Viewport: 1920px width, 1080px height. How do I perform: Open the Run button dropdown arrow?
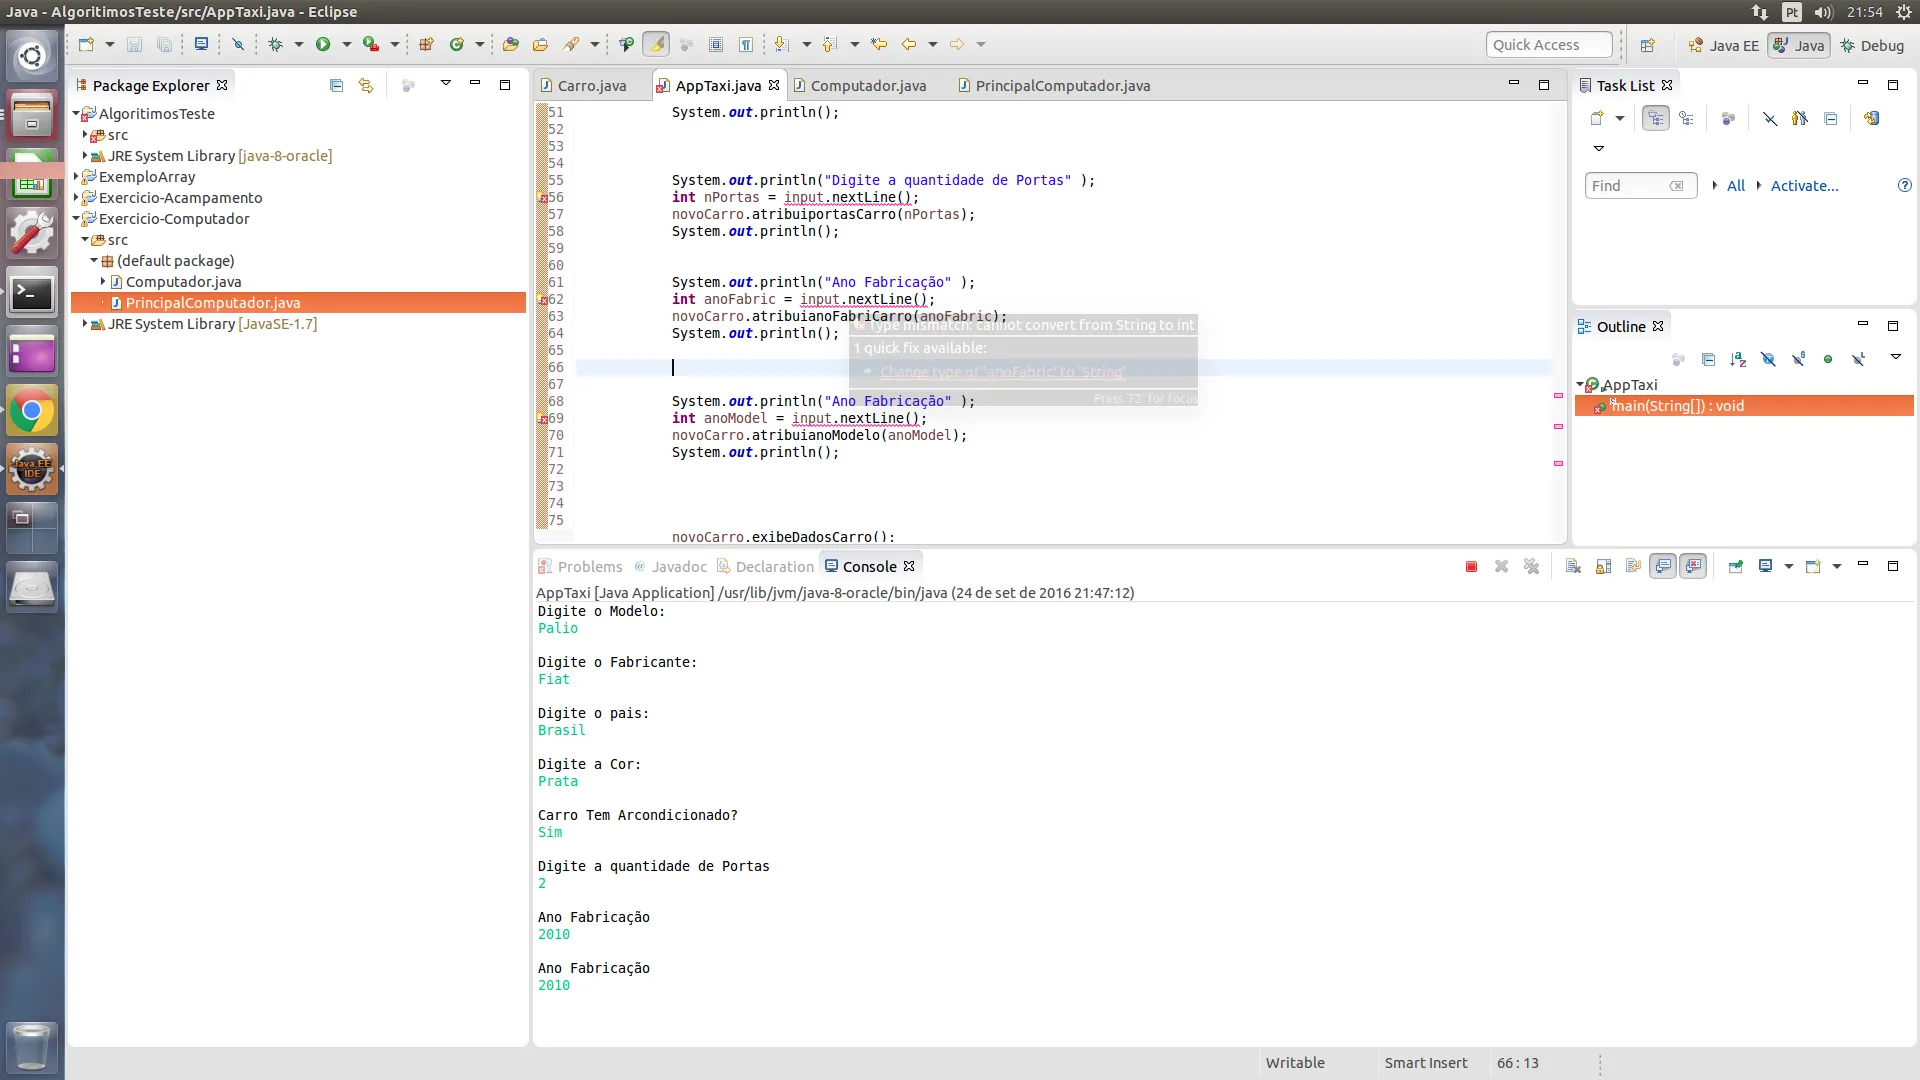(x=347, y=44)
